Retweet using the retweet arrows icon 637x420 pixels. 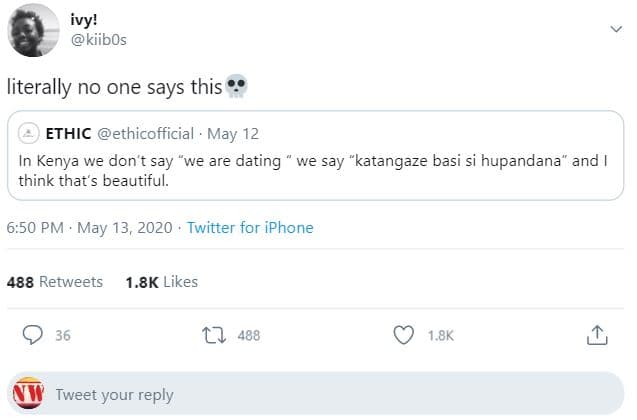click(215, 335)
